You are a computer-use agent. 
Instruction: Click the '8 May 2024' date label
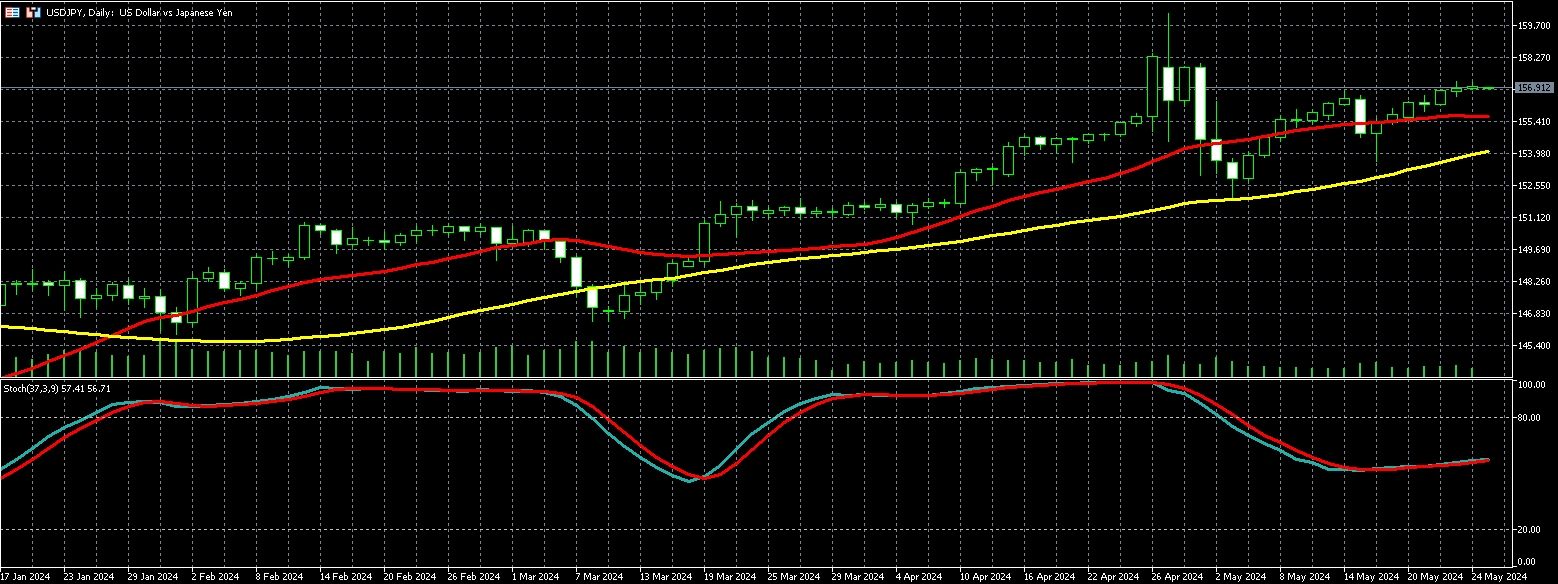click(1306, 577)
